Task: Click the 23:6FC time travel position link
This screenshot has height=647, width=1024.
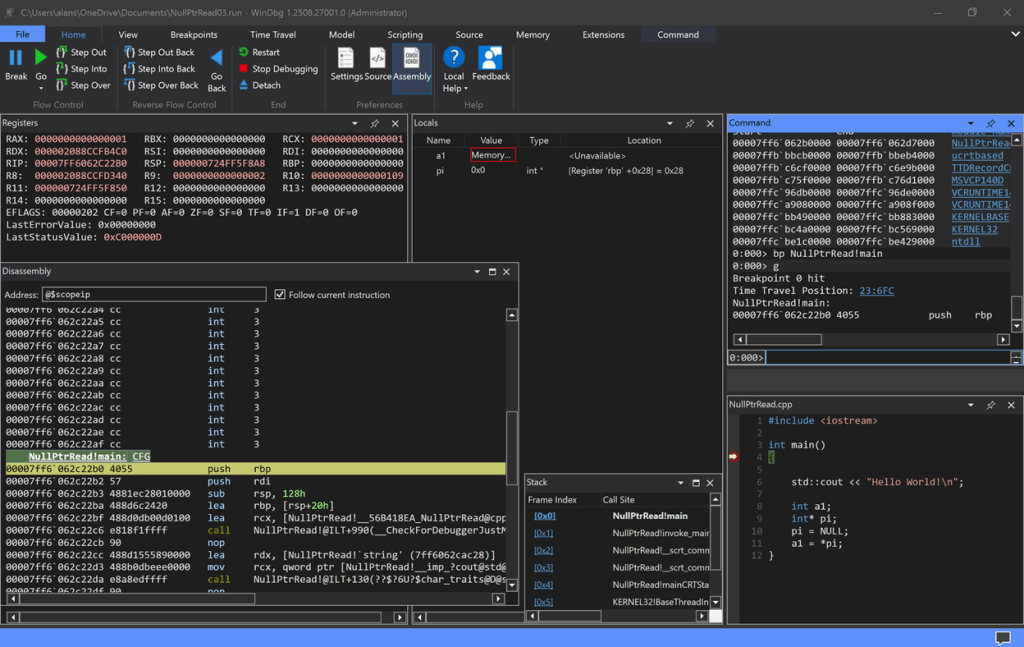Action: (876, 291)
